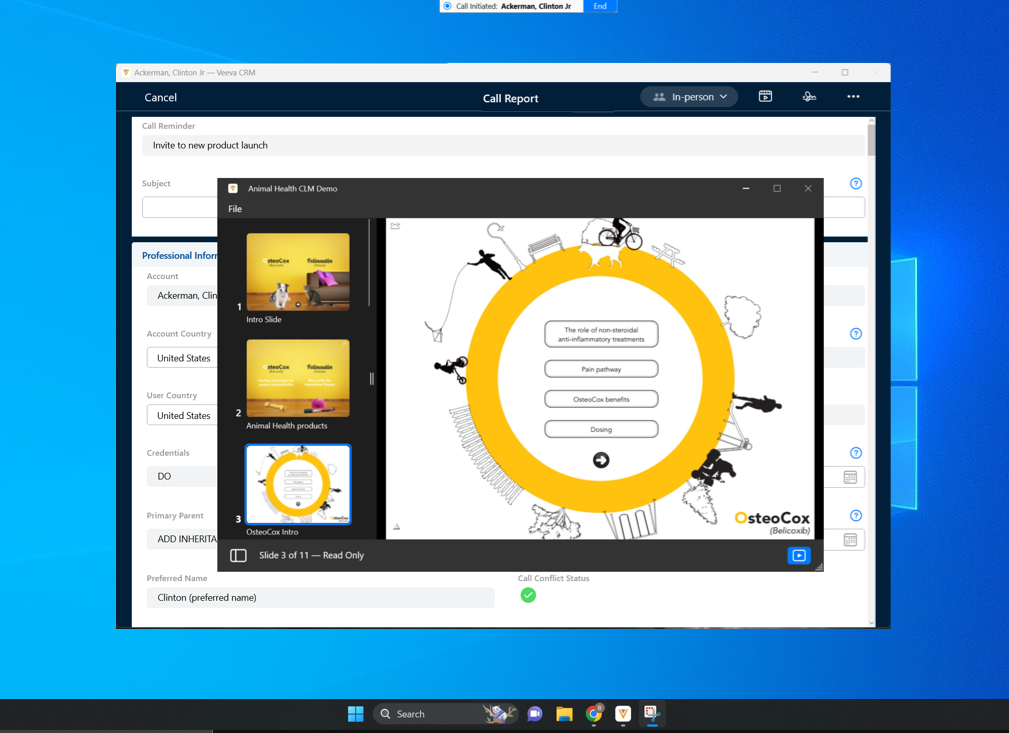
Task: Open calendar picker beside Credentials row
Action: coord(850,478)
